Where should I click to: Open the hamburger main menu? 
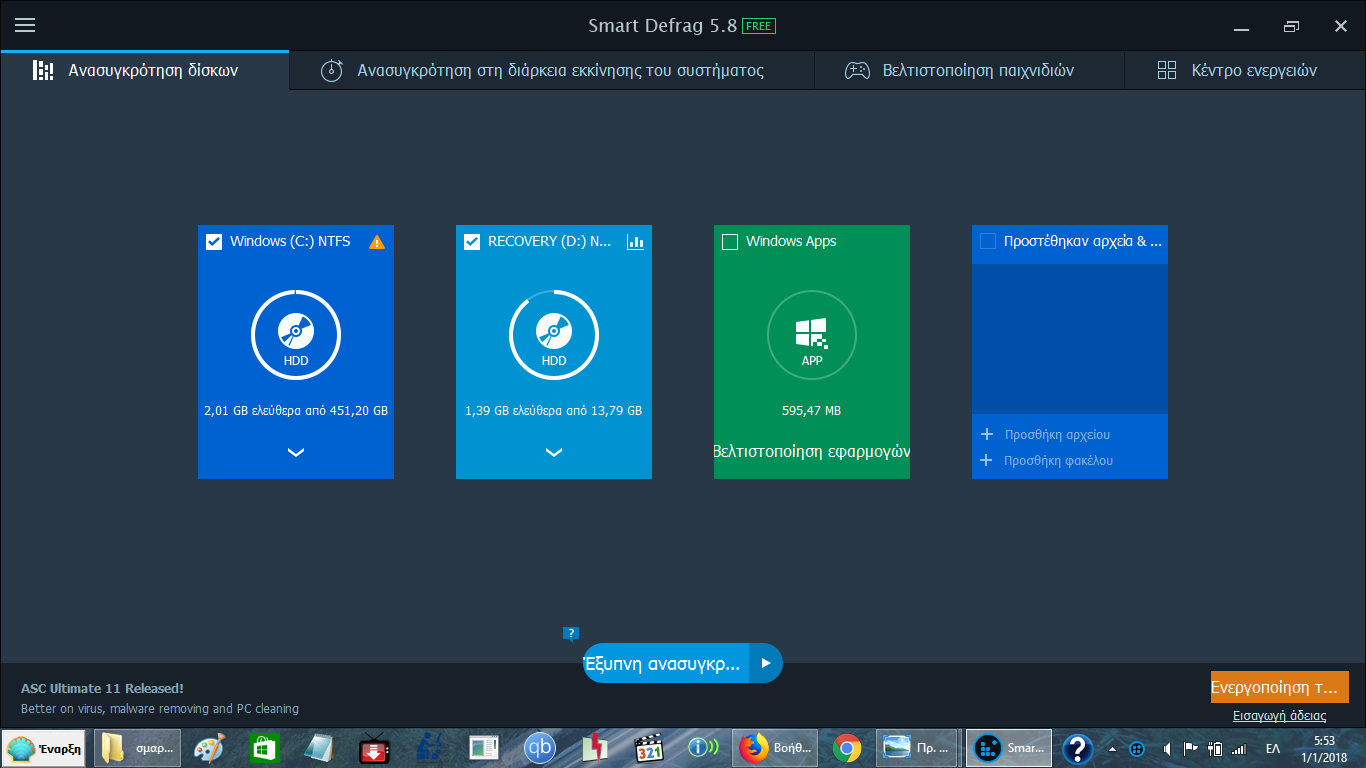25,25
